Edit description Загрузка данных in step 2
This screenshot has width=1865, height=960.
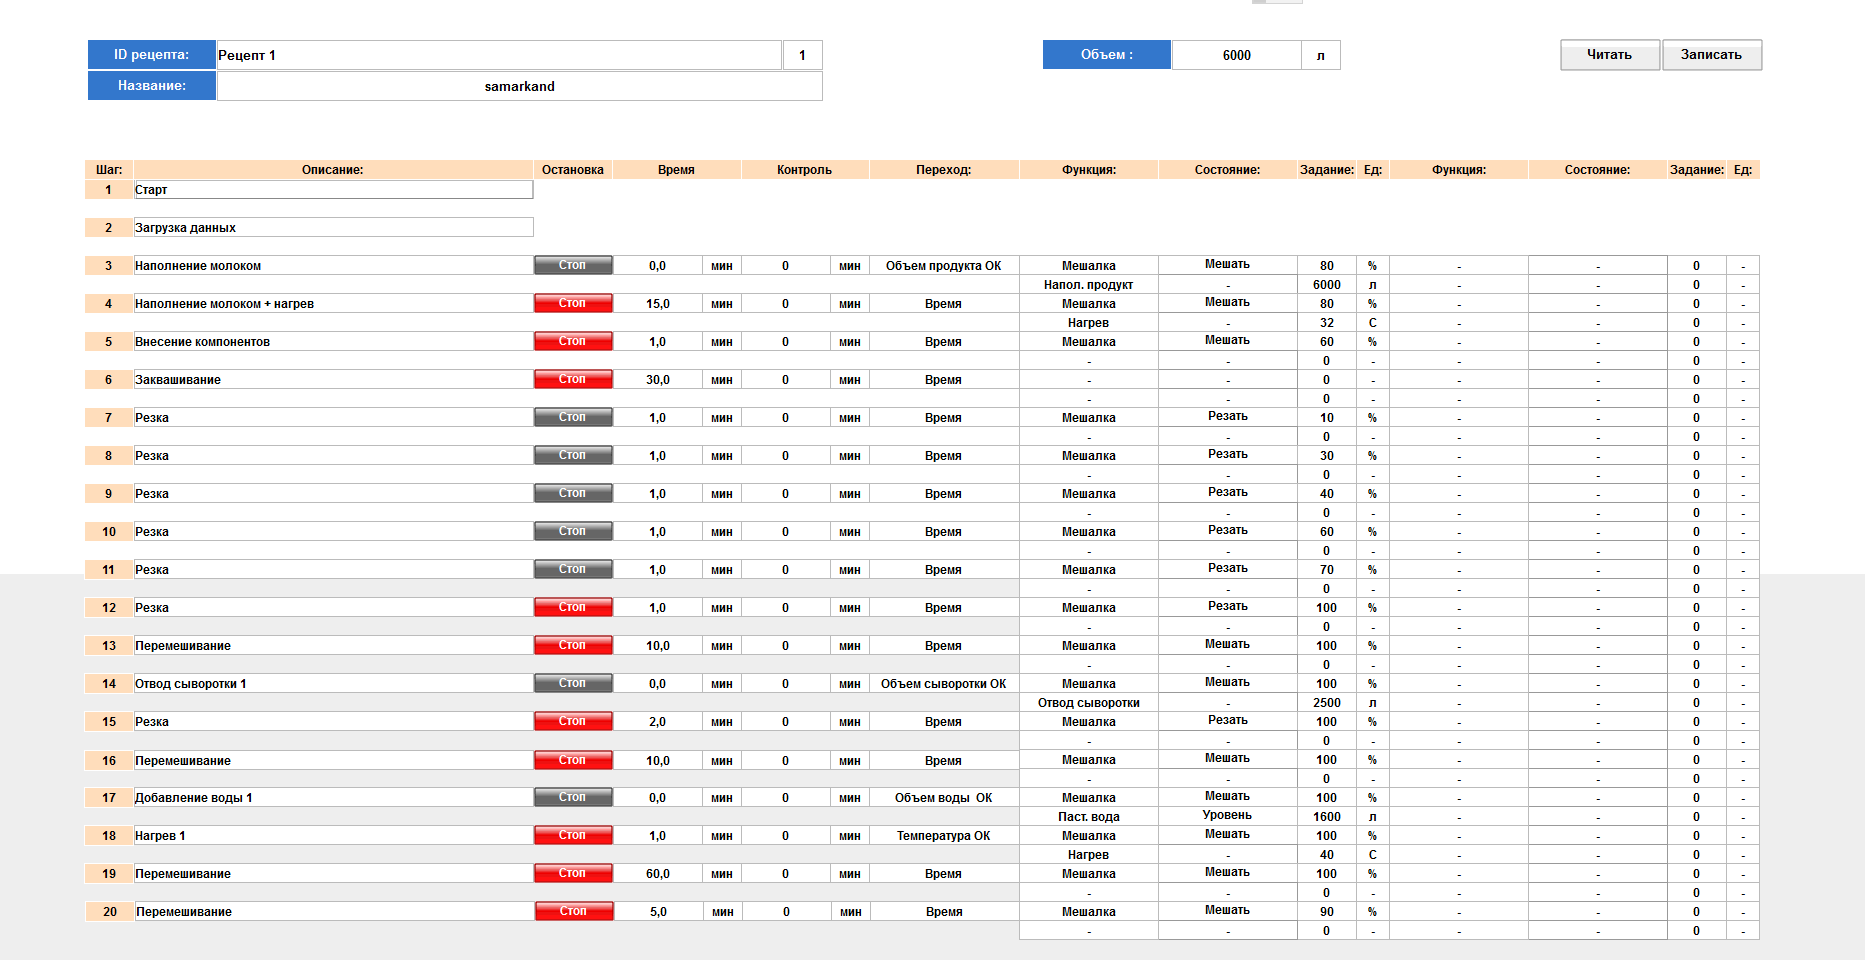click(333, 228)
